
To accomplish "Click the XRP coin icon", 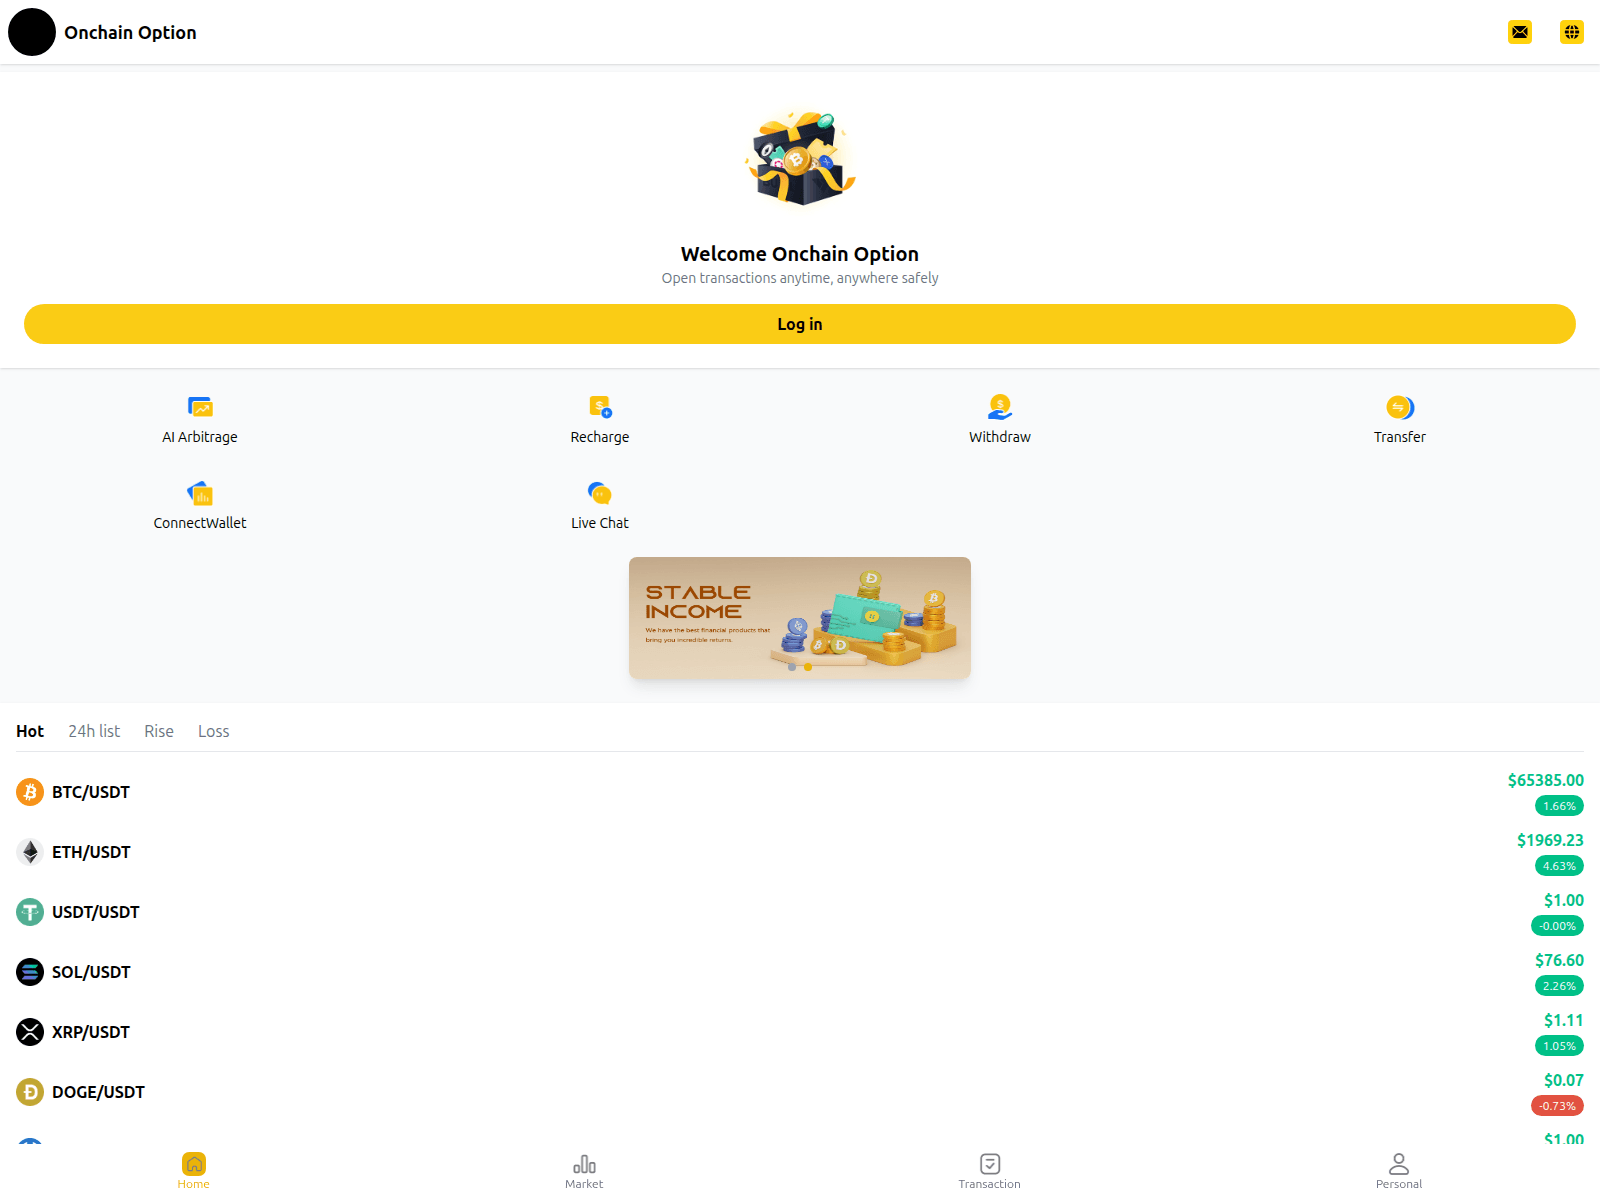I will click(x=30, y=1032).
